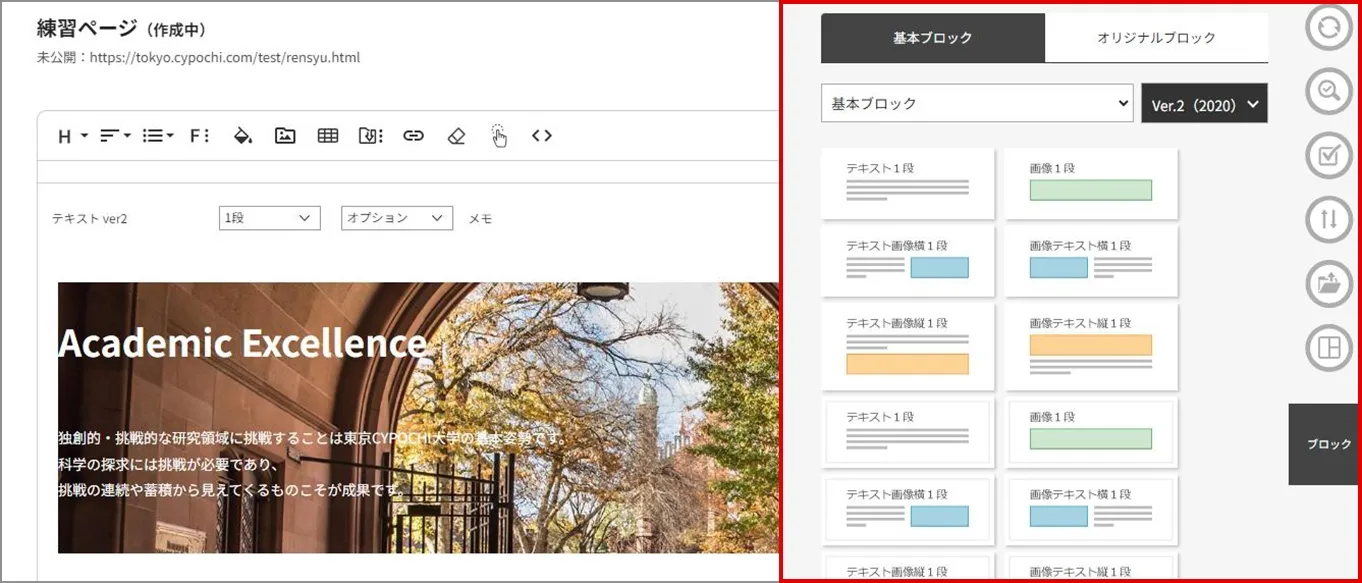This screenshot has height=583, width=1362.
Task: Select the paint bucket fill color tool
Action: (242, 136)
